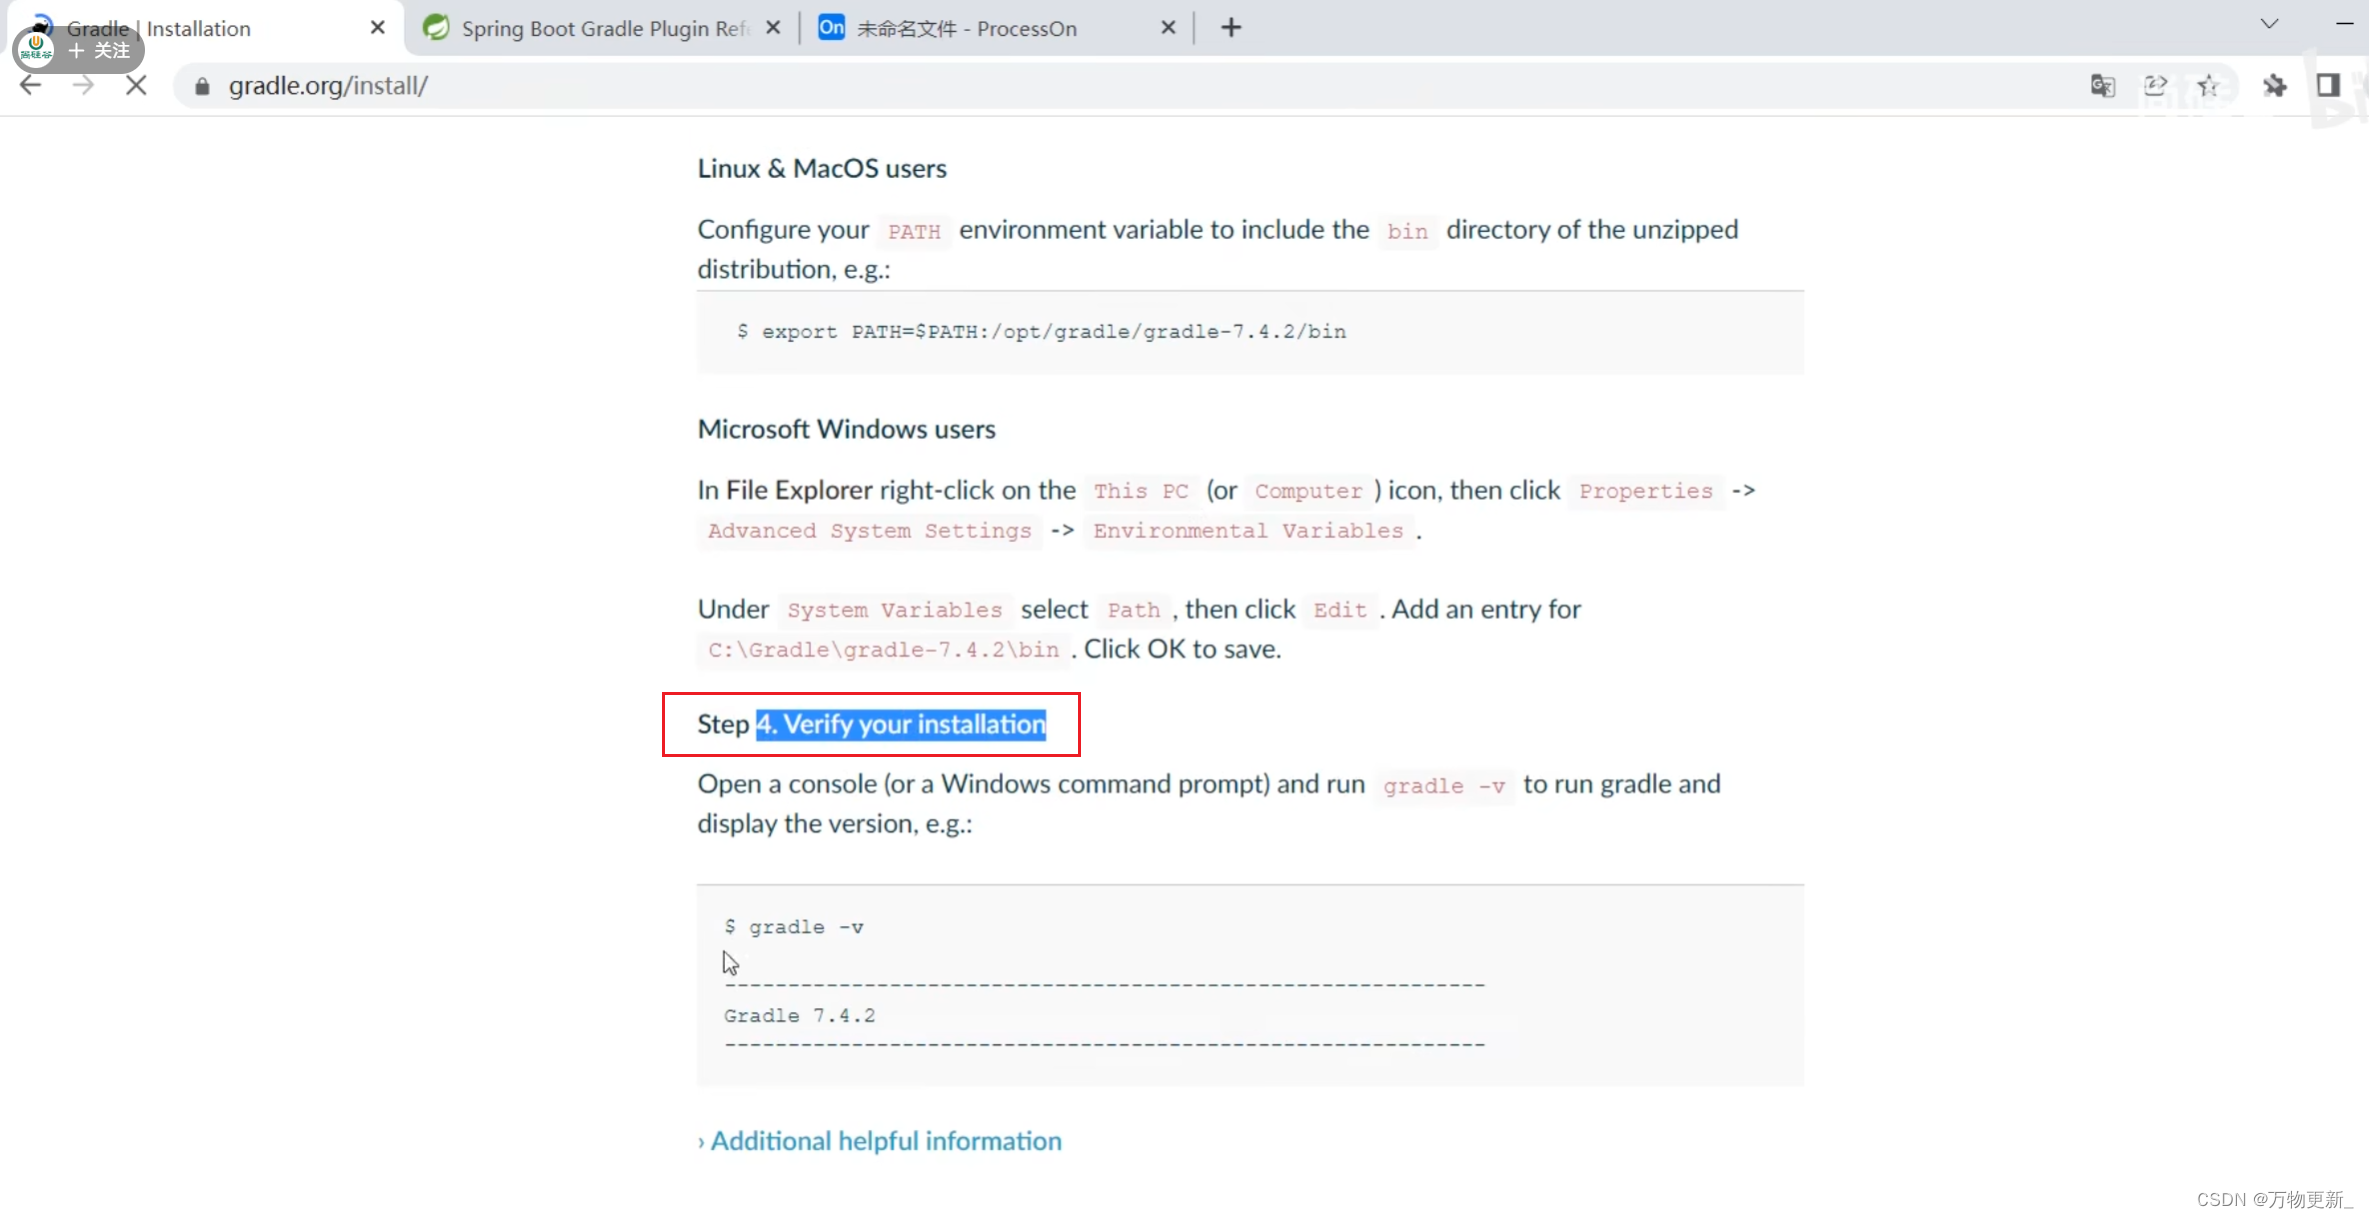Click 'Advanced System Settings' code text

870,531
